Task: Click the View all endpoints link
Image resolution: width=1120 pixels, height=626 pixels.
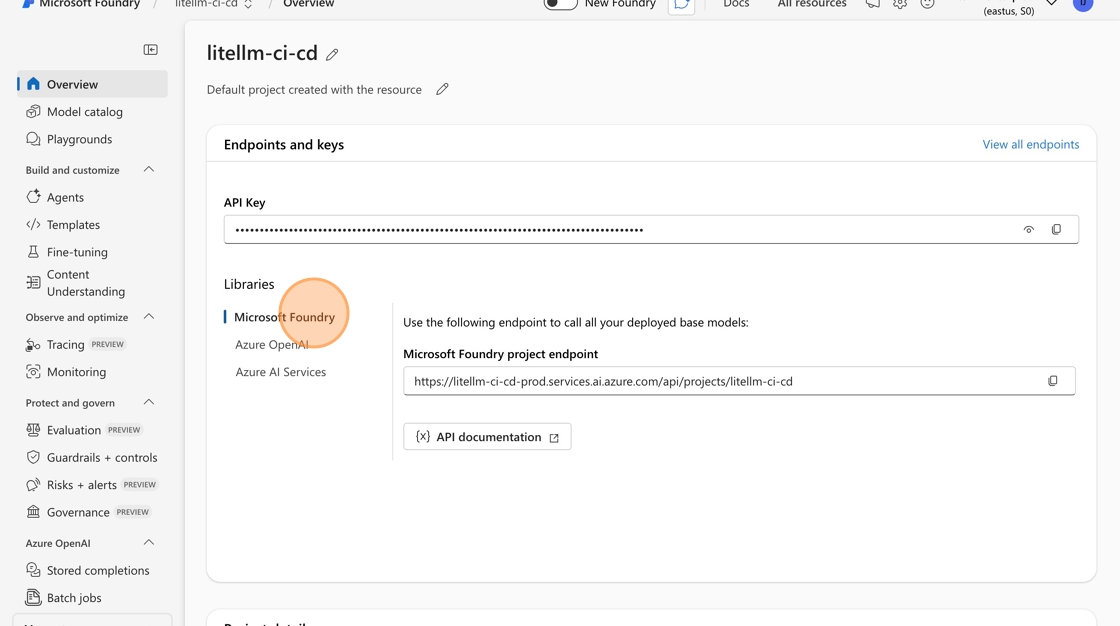Action: (x=1030, y=144)
